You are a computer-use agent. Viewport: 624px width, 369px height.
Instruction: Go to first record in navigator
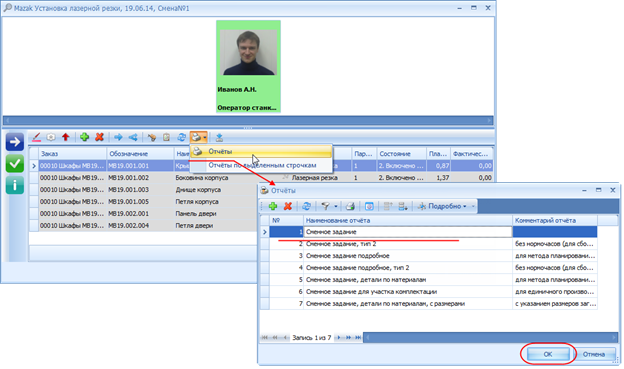[x=264, y=338]
